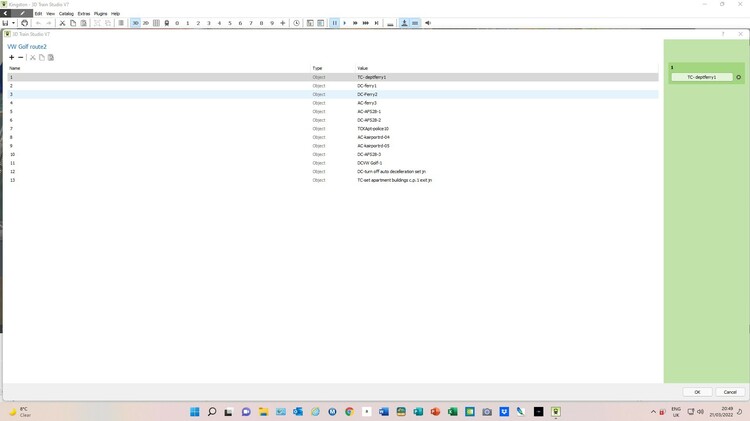This screenshot has width=750, height=421.
Task: Select camera preset 5 in toolbar
Action: 230,23
